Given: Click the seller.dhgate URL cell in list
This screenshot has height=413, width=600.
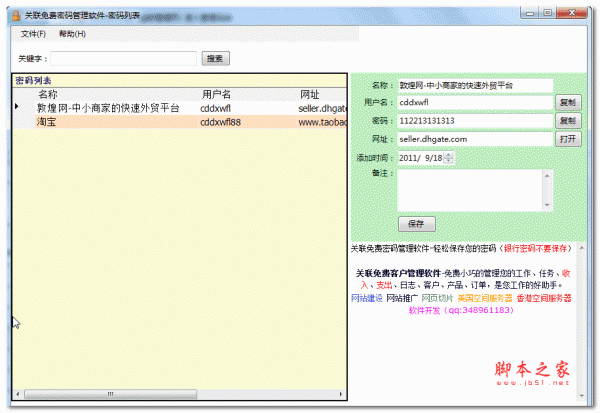Looking at the screenshot, I should coord(322,108).
